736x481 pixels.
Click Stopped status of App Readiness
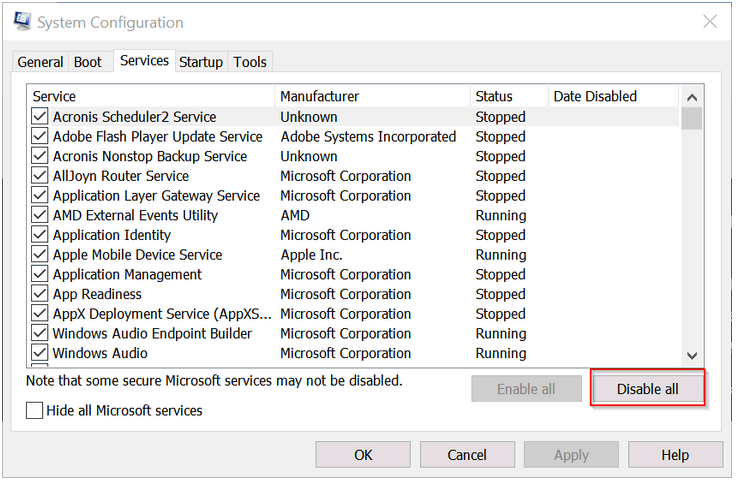point(500,294)
